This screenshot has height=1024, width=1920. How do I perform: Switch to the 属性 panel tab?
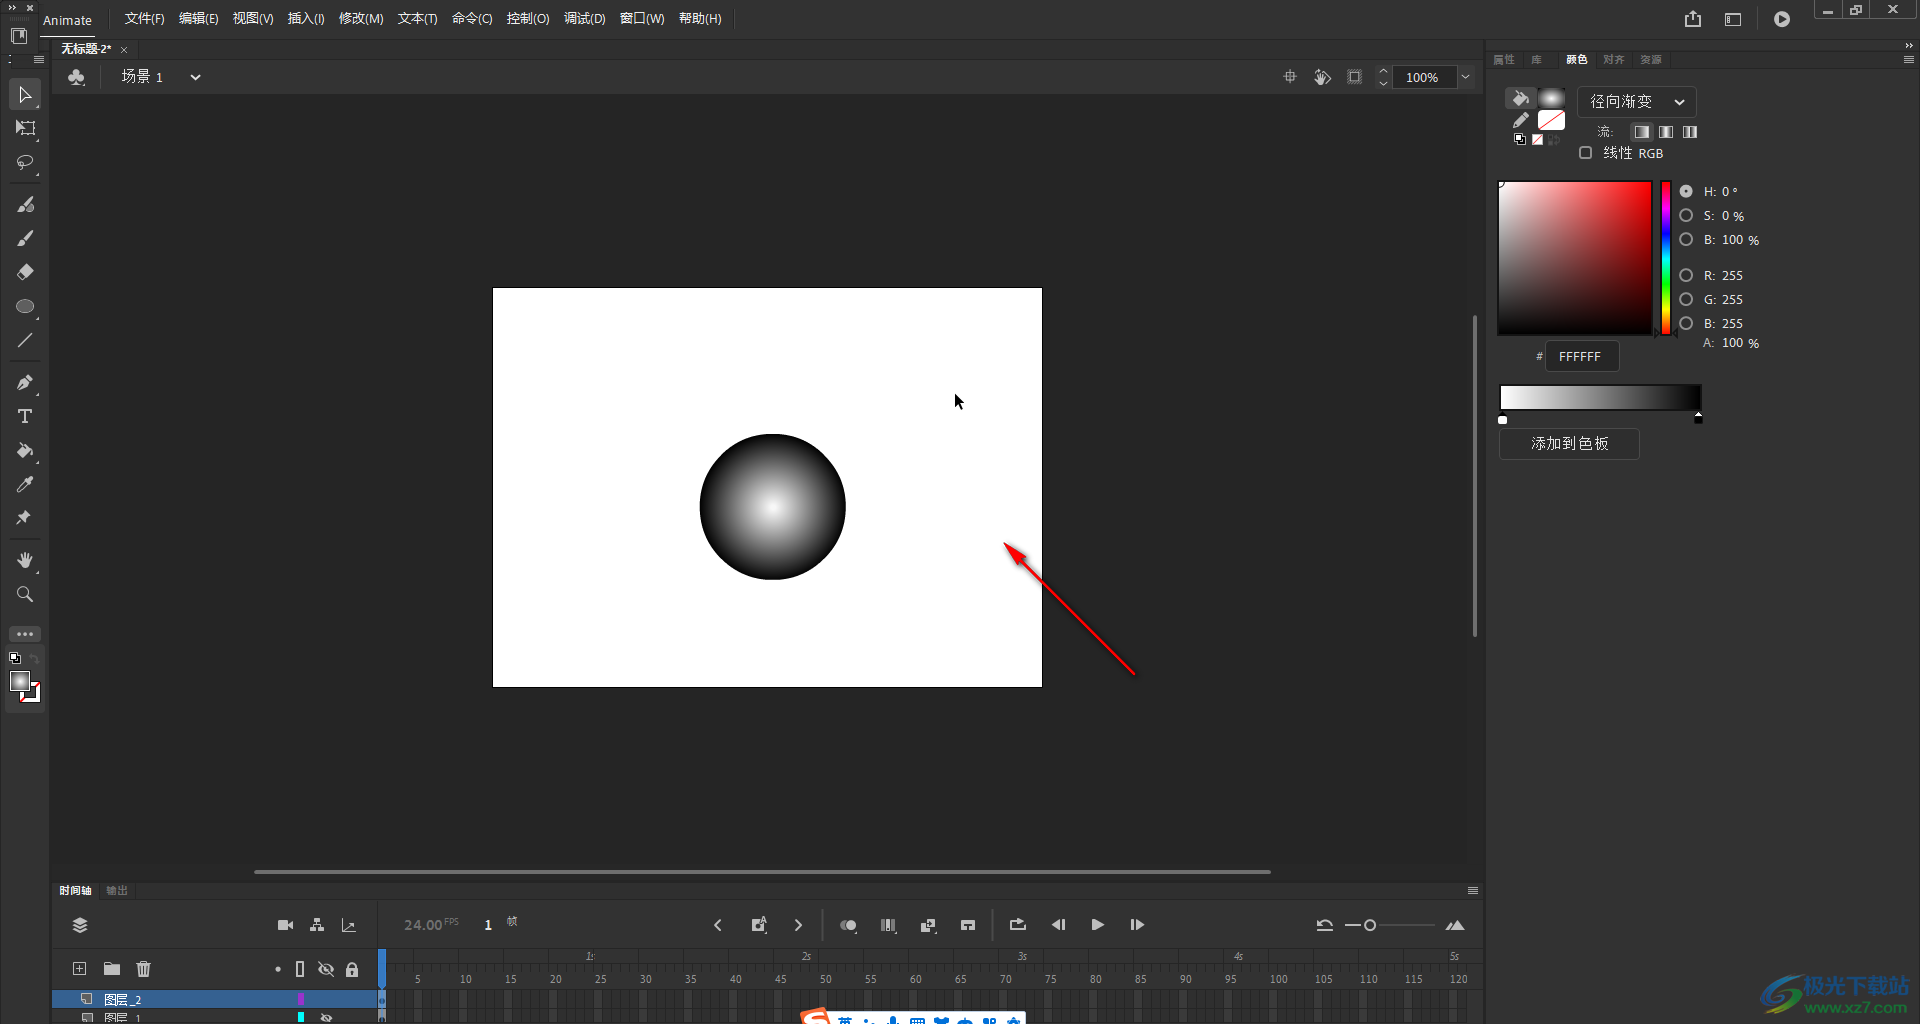coord(1504,60)
